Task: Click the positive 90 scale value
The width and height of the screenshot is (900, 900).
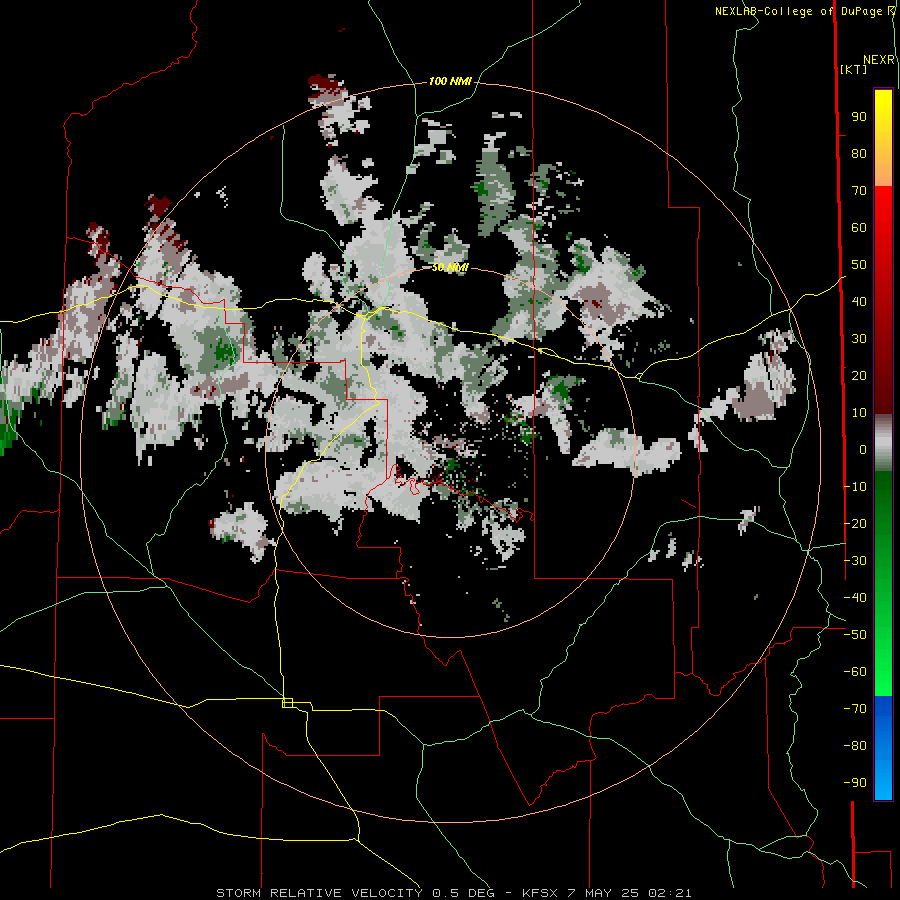Action: click(859, 117)
